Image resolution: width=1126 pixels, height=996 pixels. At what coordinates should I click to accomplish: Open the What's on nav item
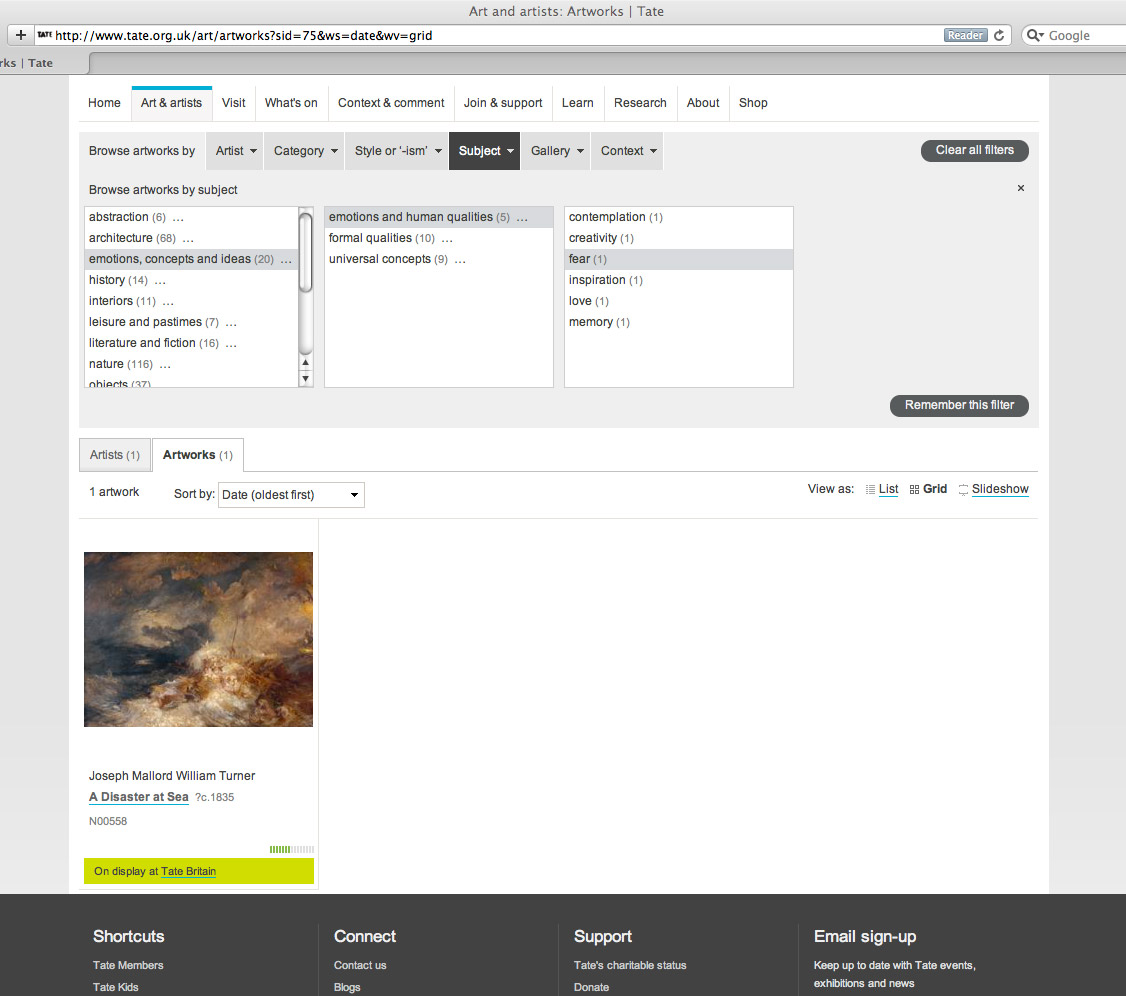(x=291, y=103)
